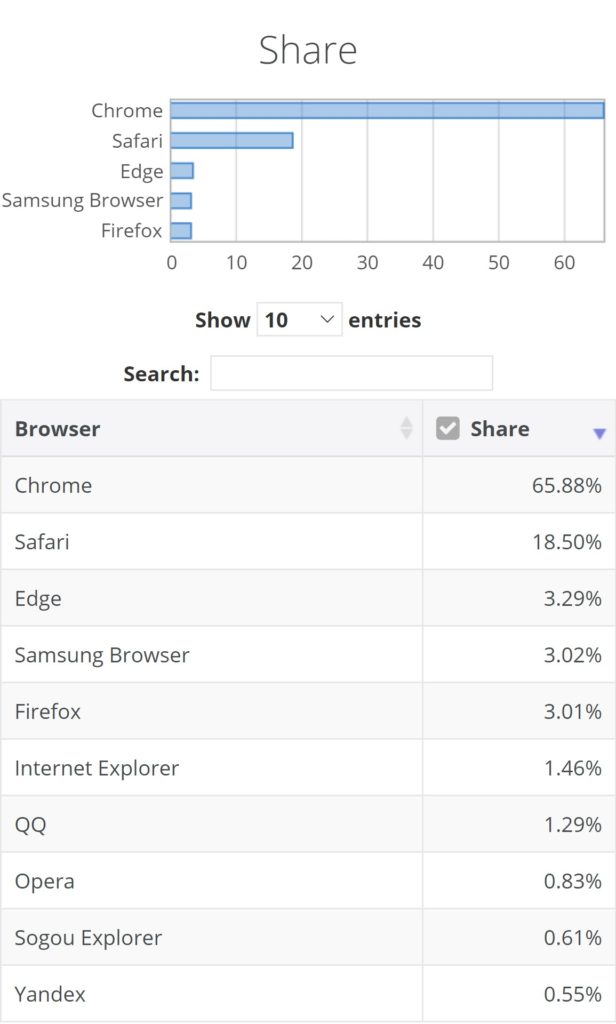The width and height of the screenshot is (616, 1024).
Task: Open the Show entries dropdown
Action: [300, 320]
